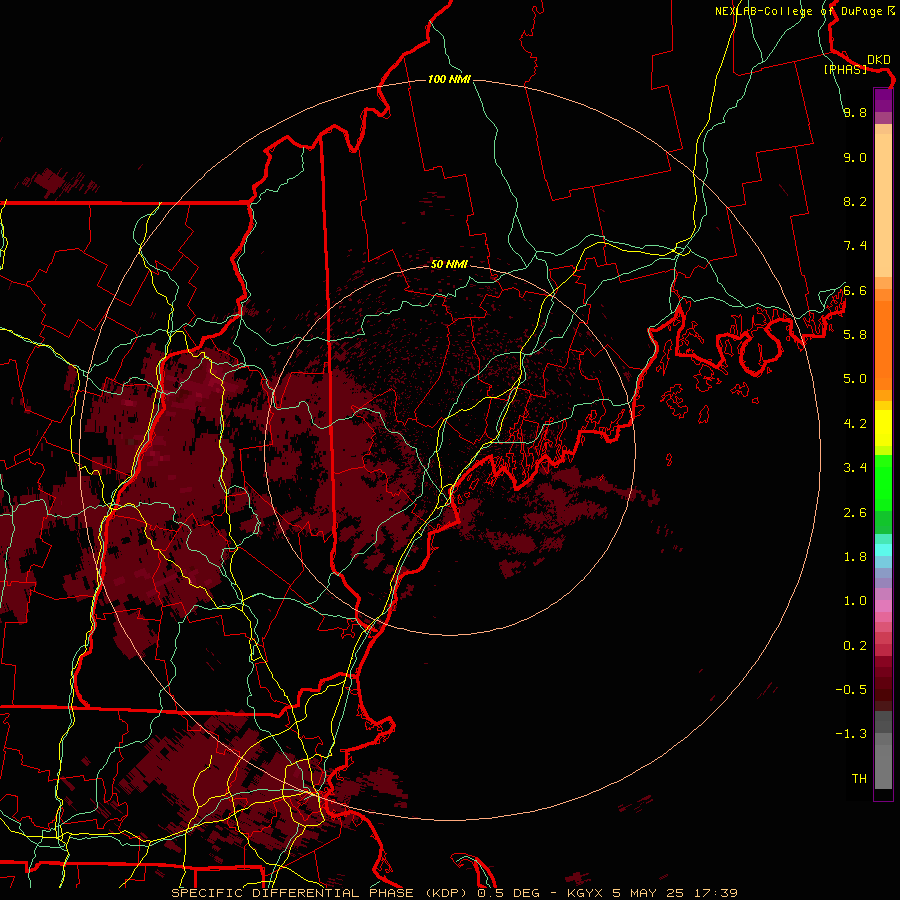Click the DKD legend title

pos(879,60)
